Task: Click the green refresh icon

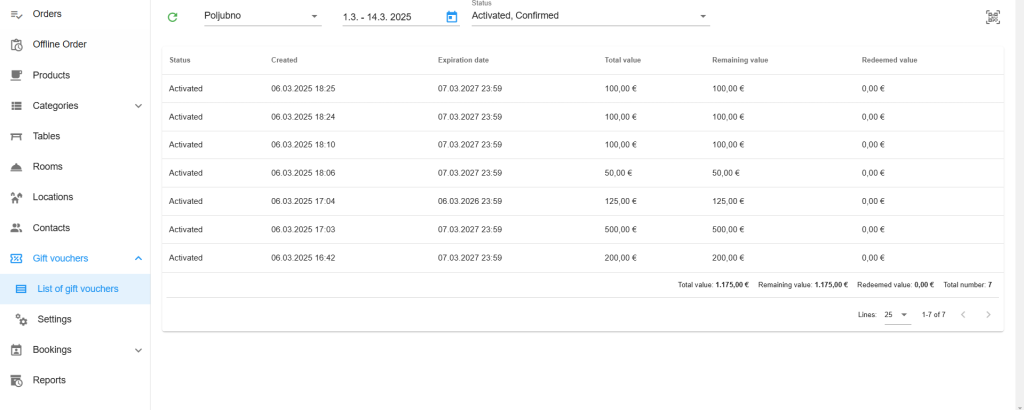Action: pyautogui.click(x=172, y=17)
